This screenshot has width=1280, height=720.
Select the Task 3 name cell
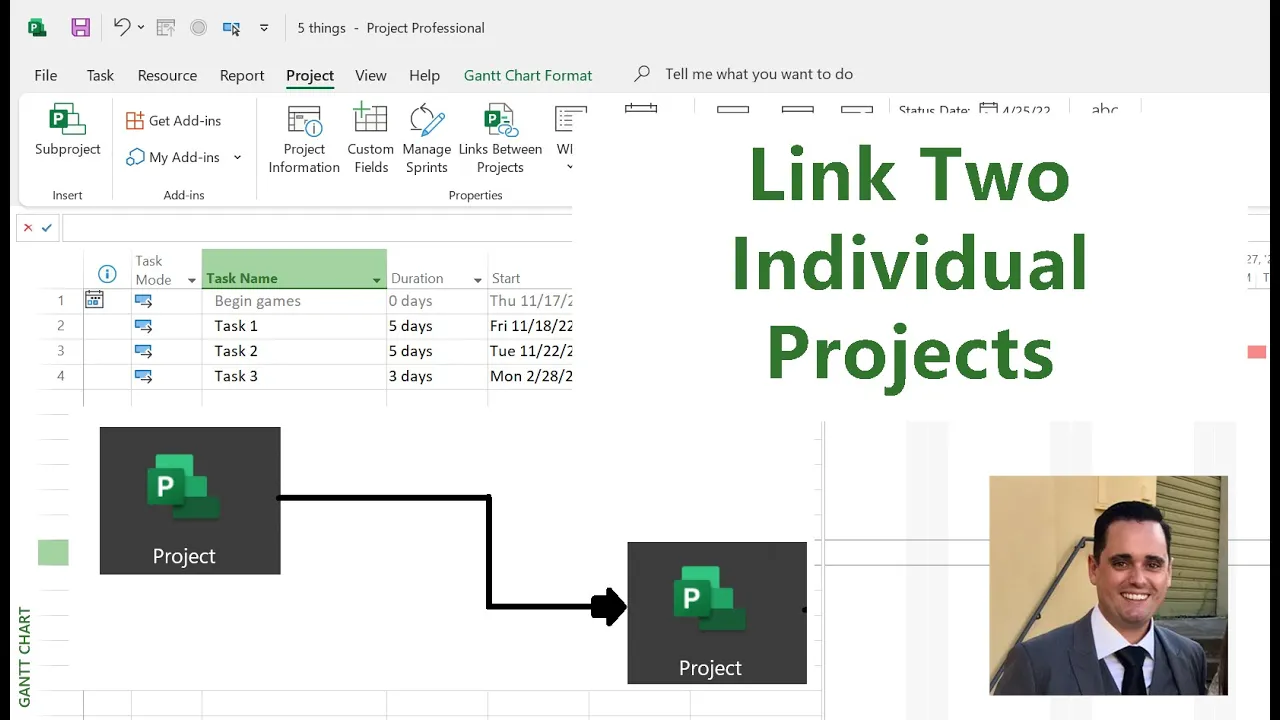click(x=294, y=376)
